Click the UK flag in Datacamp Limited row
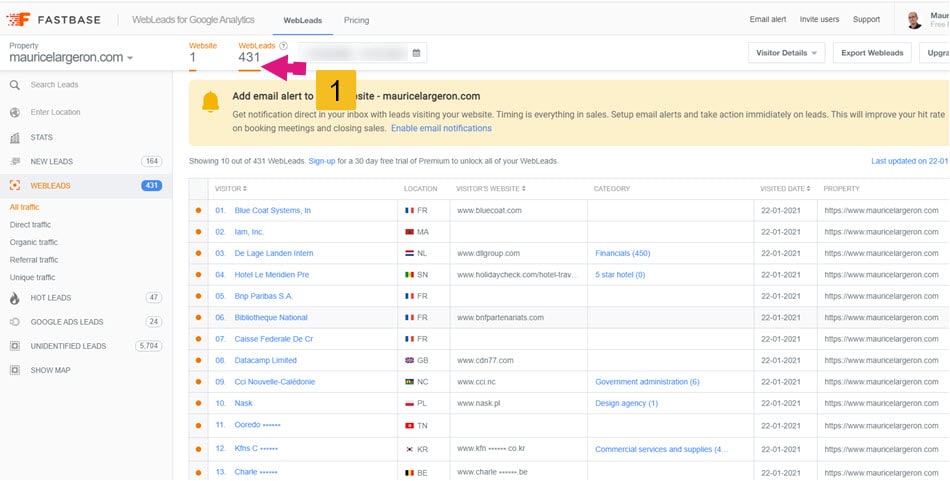 (x=410, y=360)
